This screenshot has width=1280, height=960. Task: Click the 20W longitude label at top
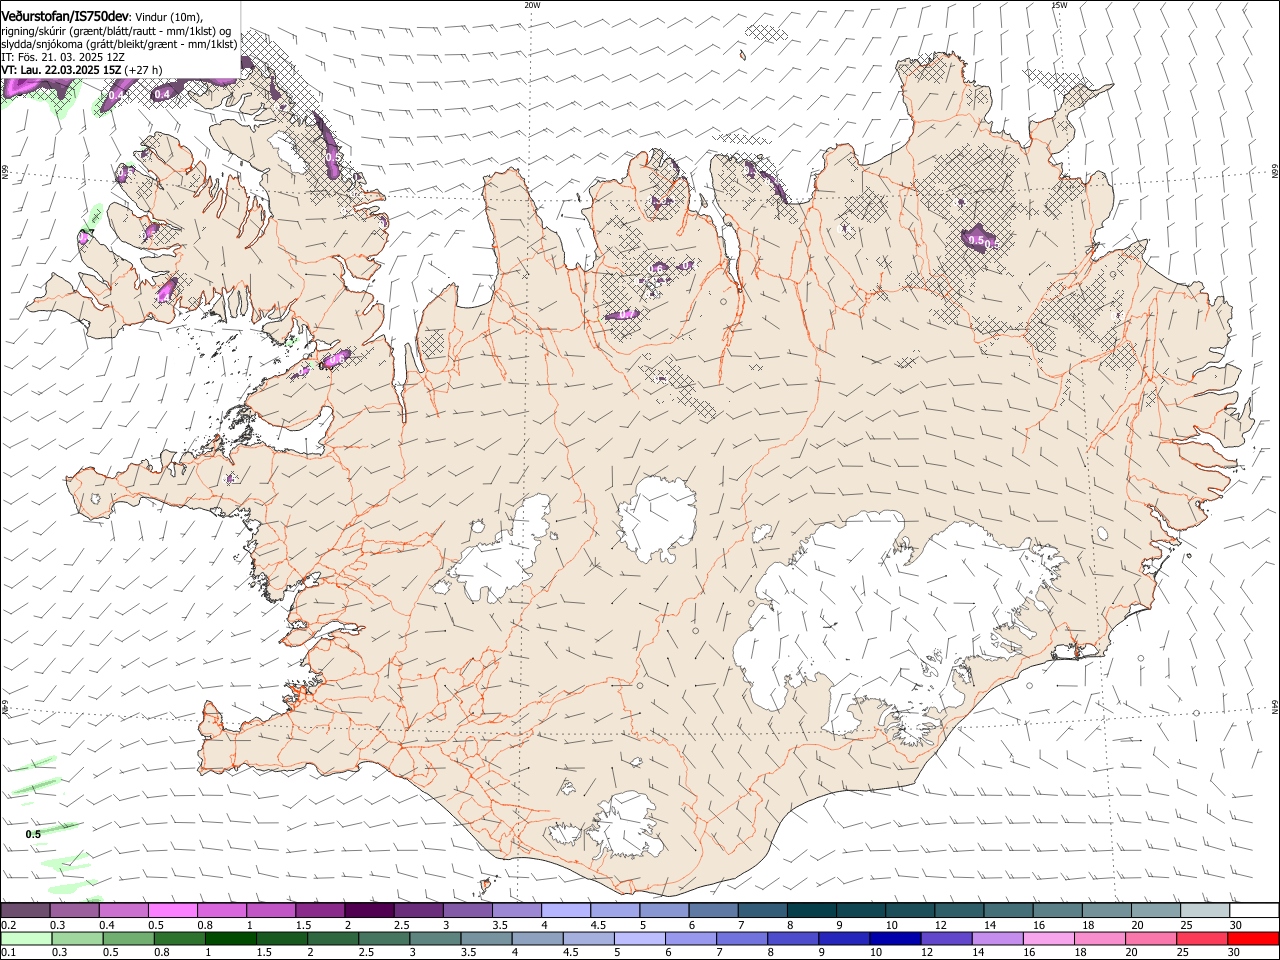(532, 5)
